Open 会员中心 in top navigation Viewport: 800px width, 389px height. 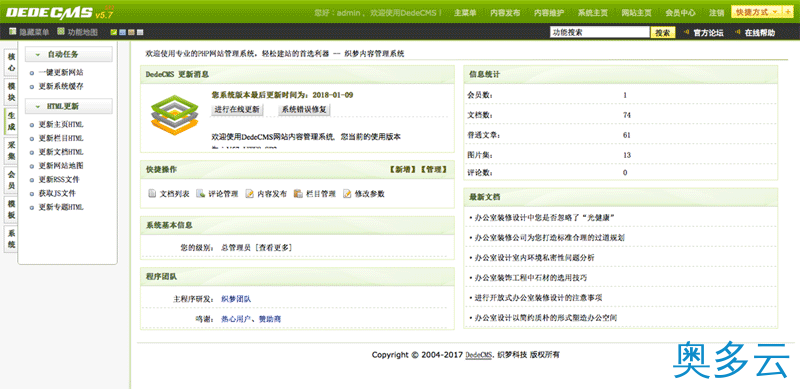pos(680,13)
